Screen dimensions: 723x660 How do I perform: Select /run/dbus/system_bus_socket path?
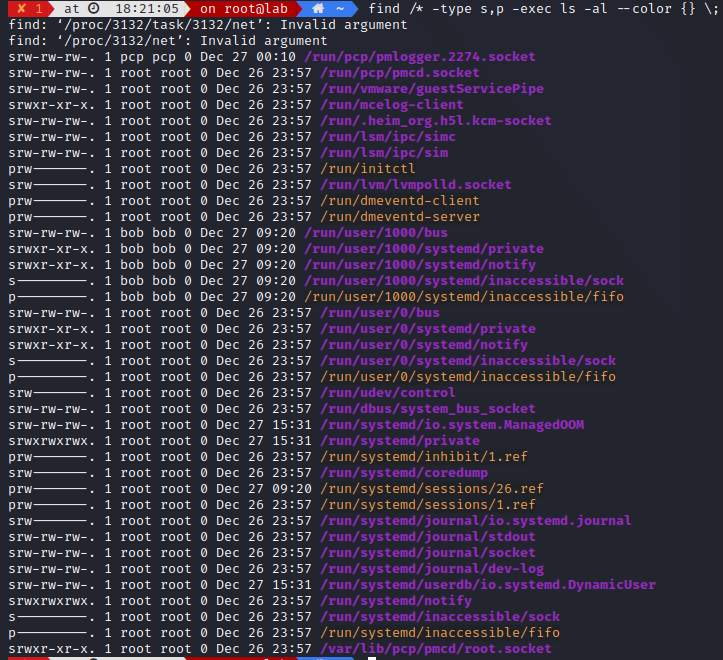428,409
